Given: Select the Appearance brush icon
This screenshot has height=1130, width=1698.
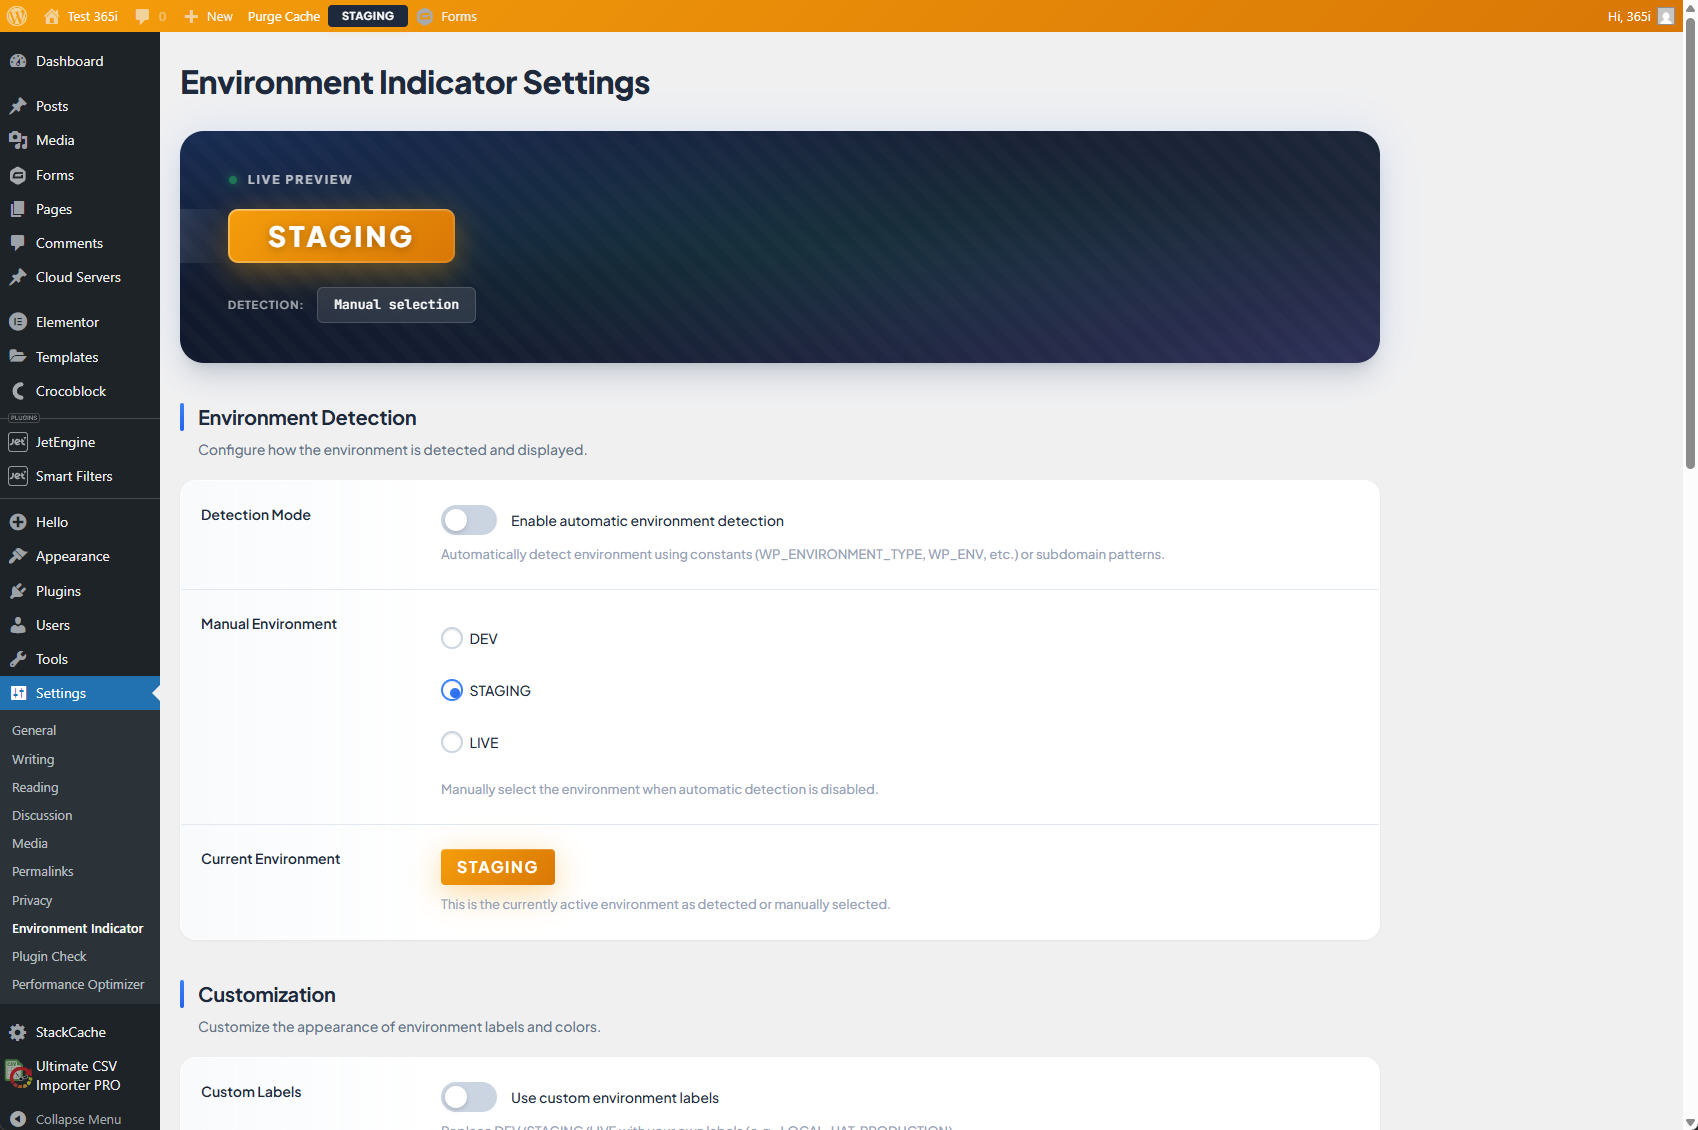Looking at the screenshot, I should tap(19, 556).
